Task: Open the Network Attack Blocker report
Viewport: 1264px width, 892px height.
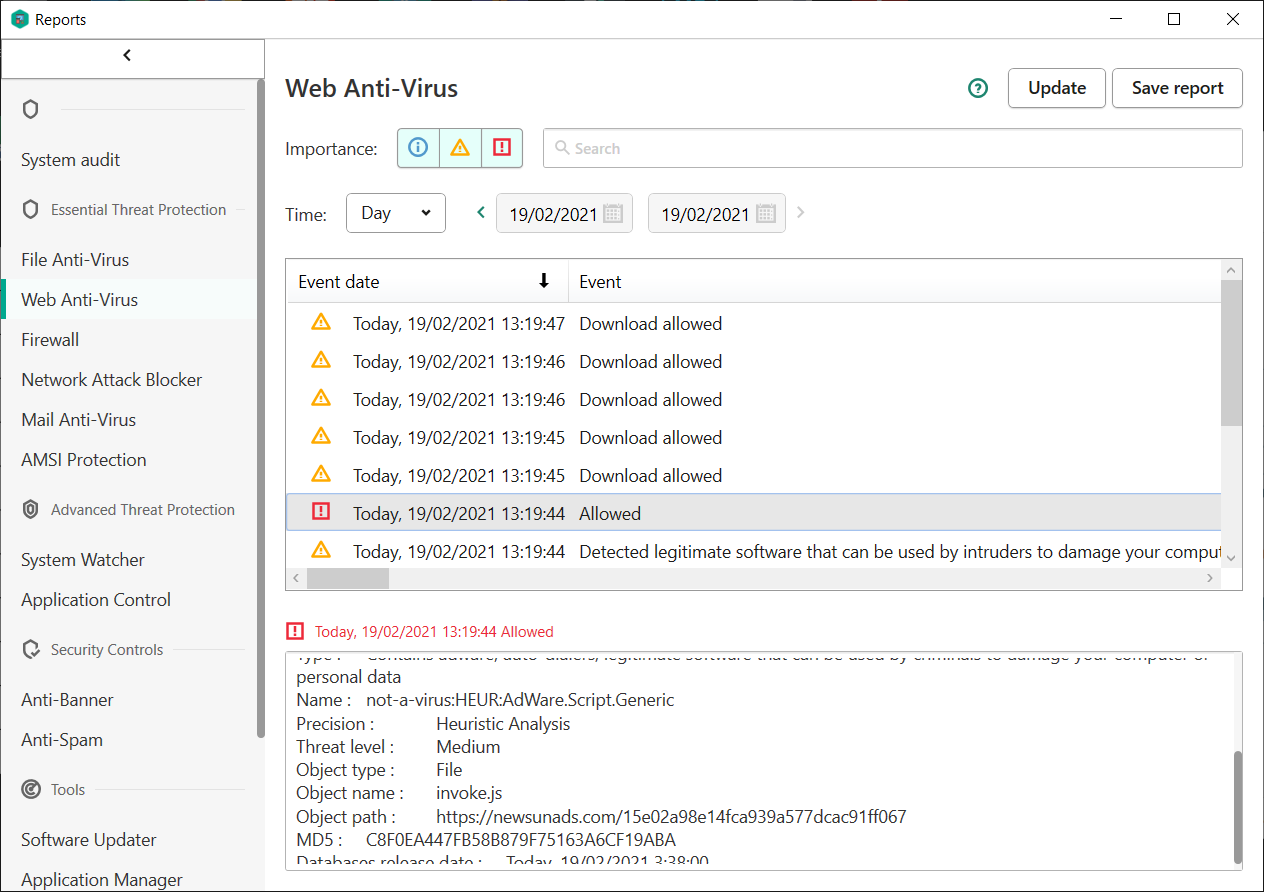Action: 112,380
